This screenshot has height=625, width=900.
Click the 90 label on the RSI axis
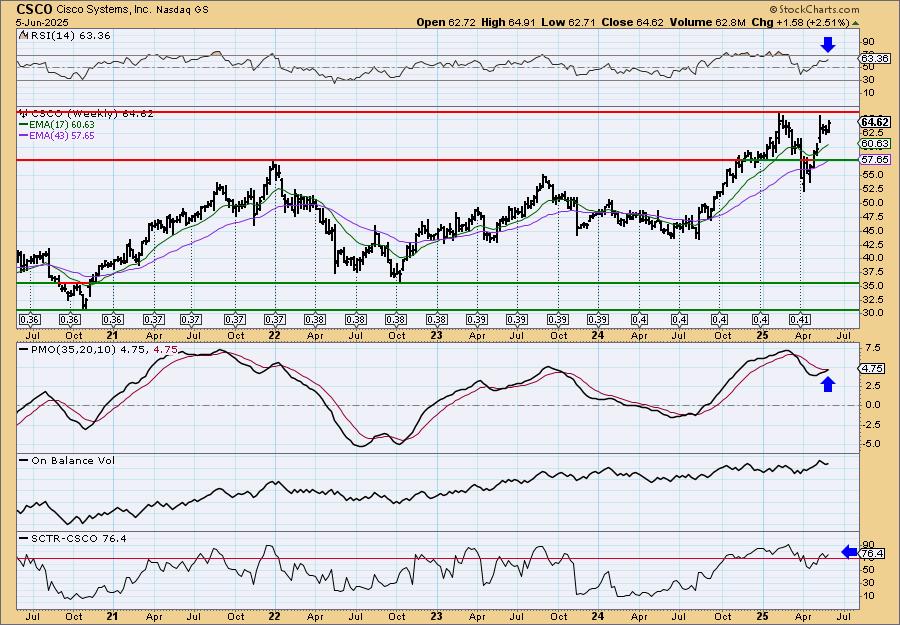pos(868,42)
